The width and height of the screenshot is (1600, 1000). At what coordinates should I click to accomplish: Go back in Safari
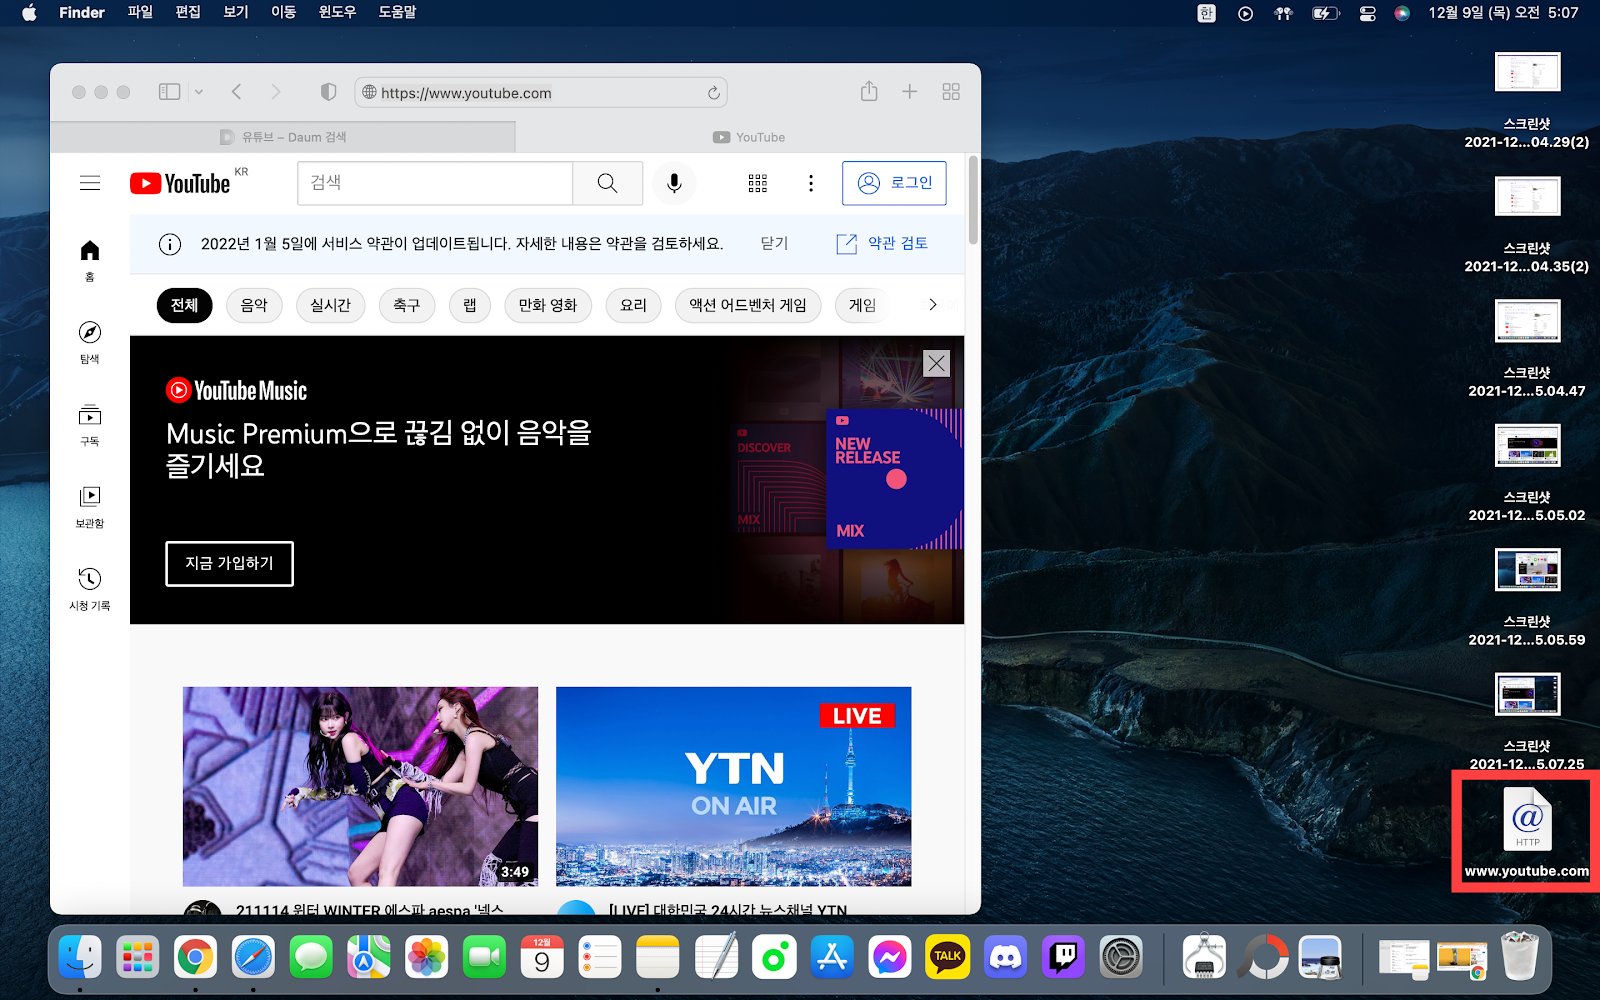click(237, 92)
